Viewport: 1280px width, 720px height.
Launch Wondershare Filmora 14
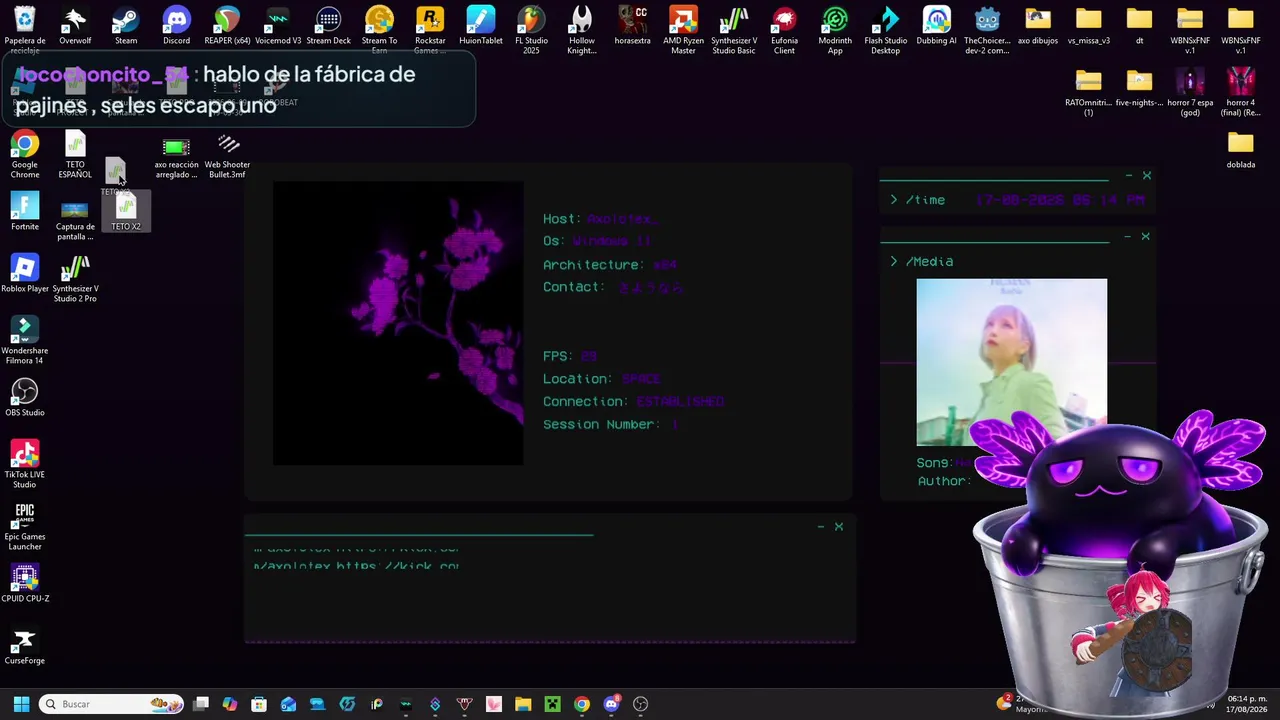(25, 340)
